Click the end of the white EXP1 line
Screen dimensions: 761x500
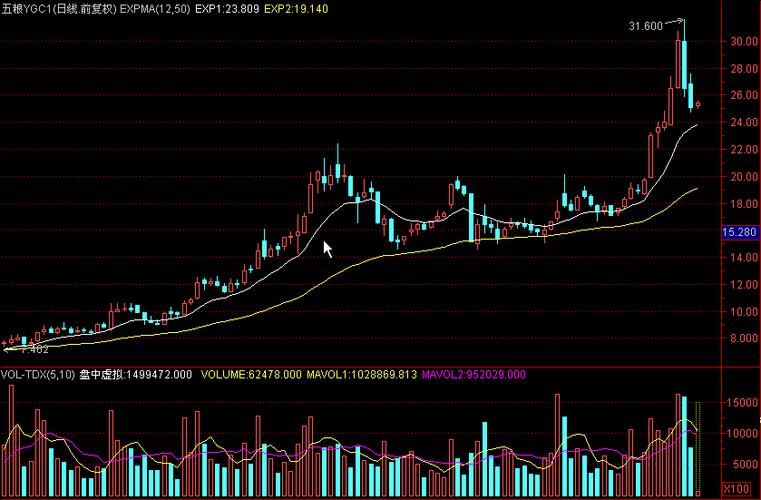696,124
